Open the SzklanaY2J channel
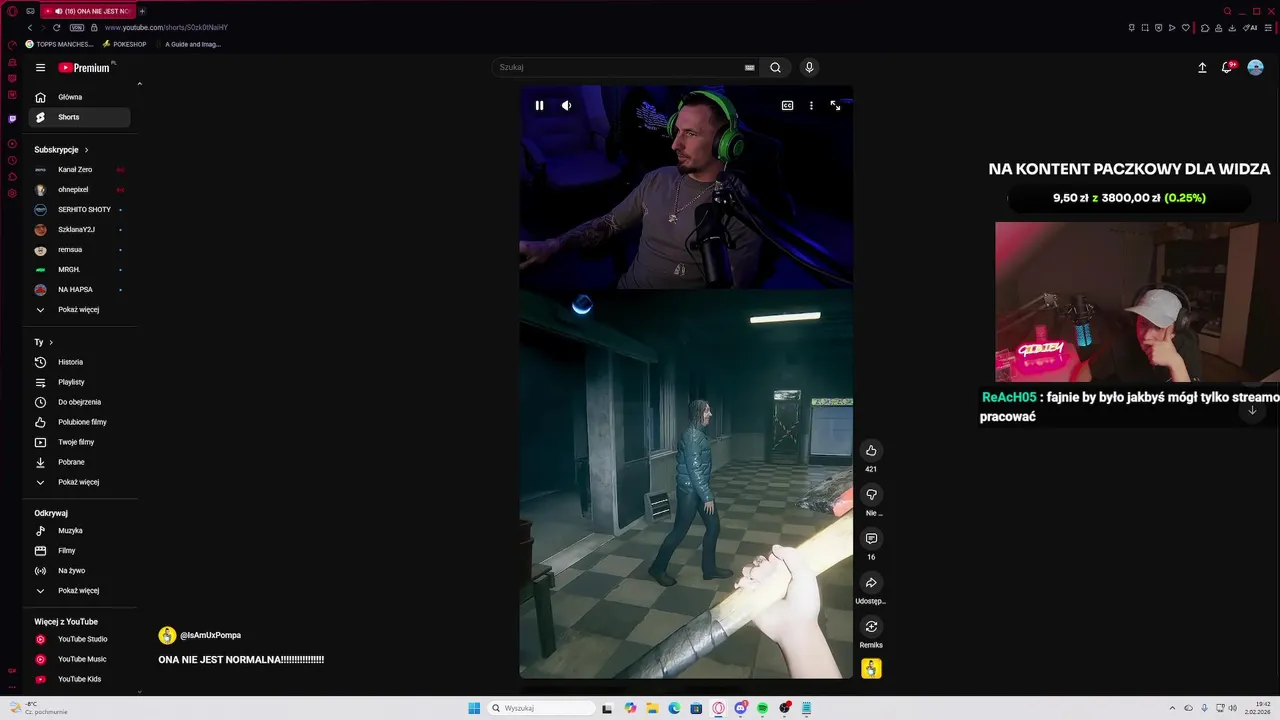This screenshot has height=720, width=1280. (x=79, y=230)
